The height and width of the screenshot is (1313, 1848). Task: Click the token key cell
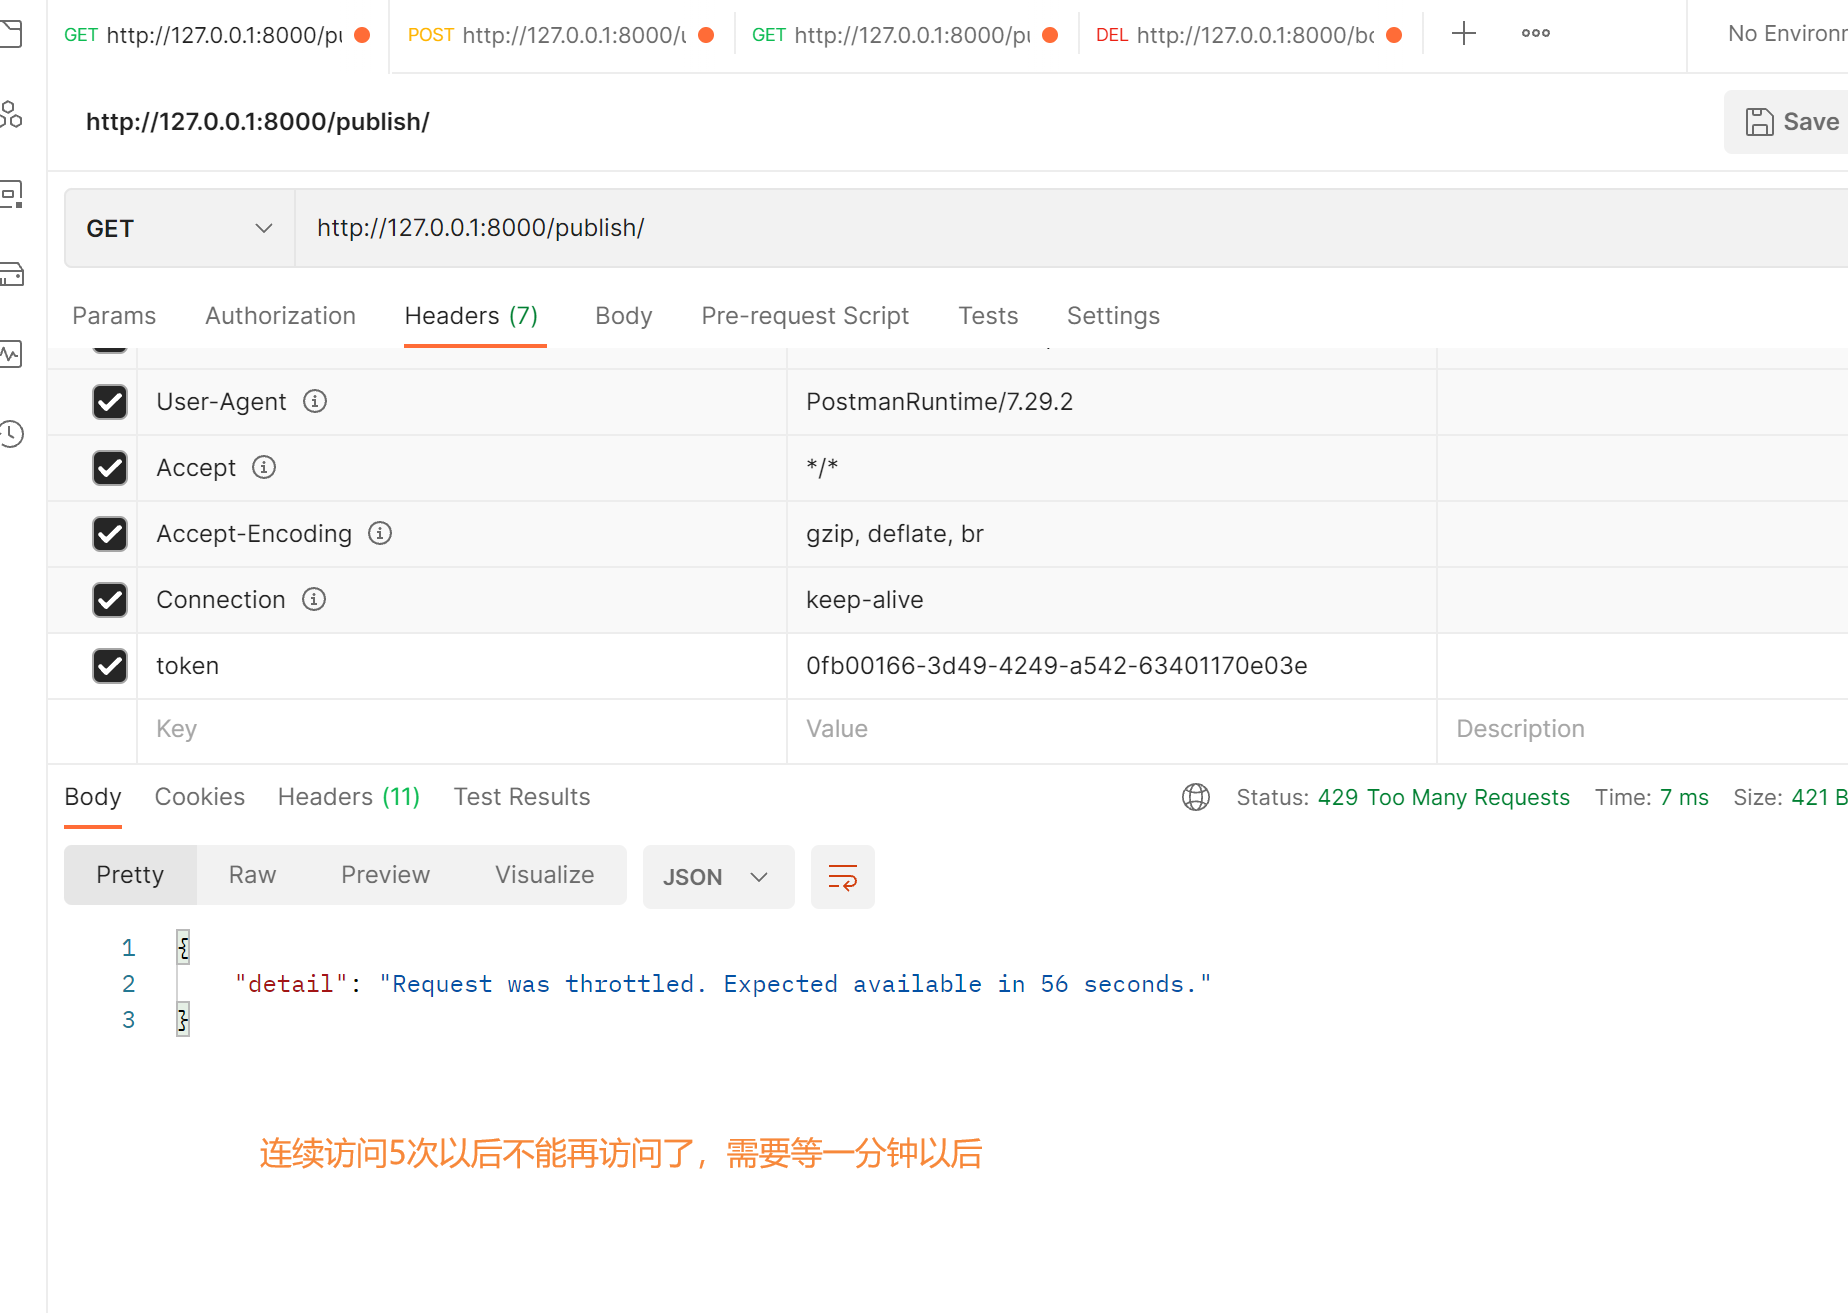pyautogui.click(x=461, y=666)
